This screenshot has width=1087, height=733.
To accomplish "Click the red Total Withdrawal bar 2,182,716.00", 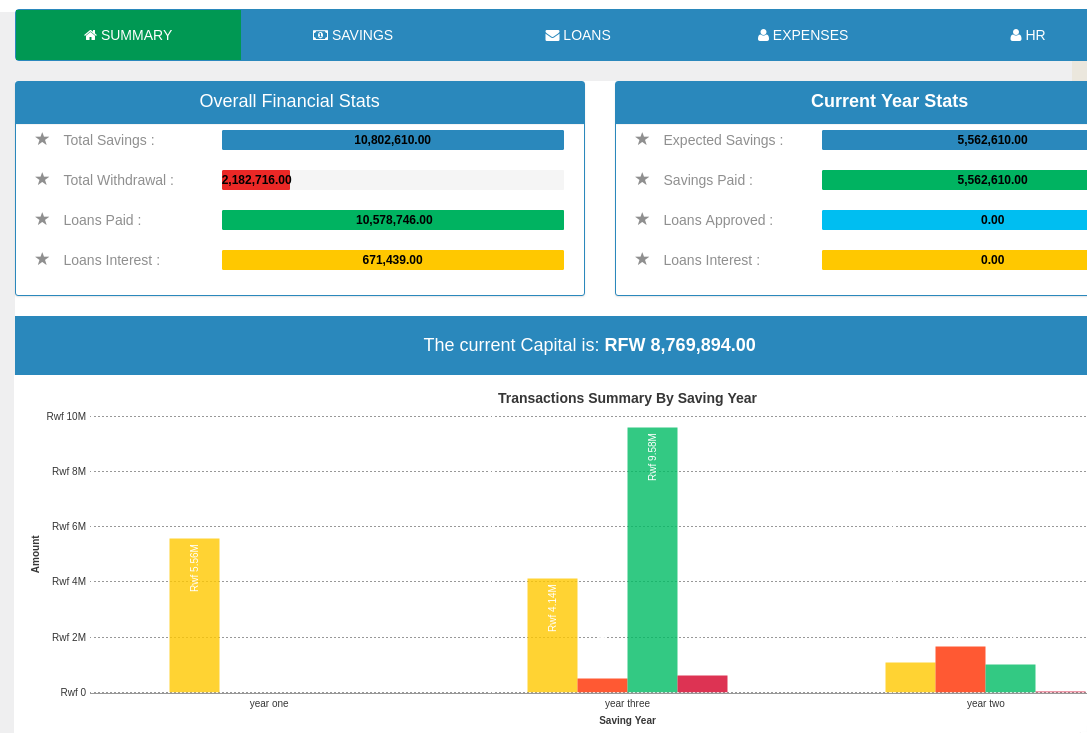I will pyautogui.click(x=256, y=180).
